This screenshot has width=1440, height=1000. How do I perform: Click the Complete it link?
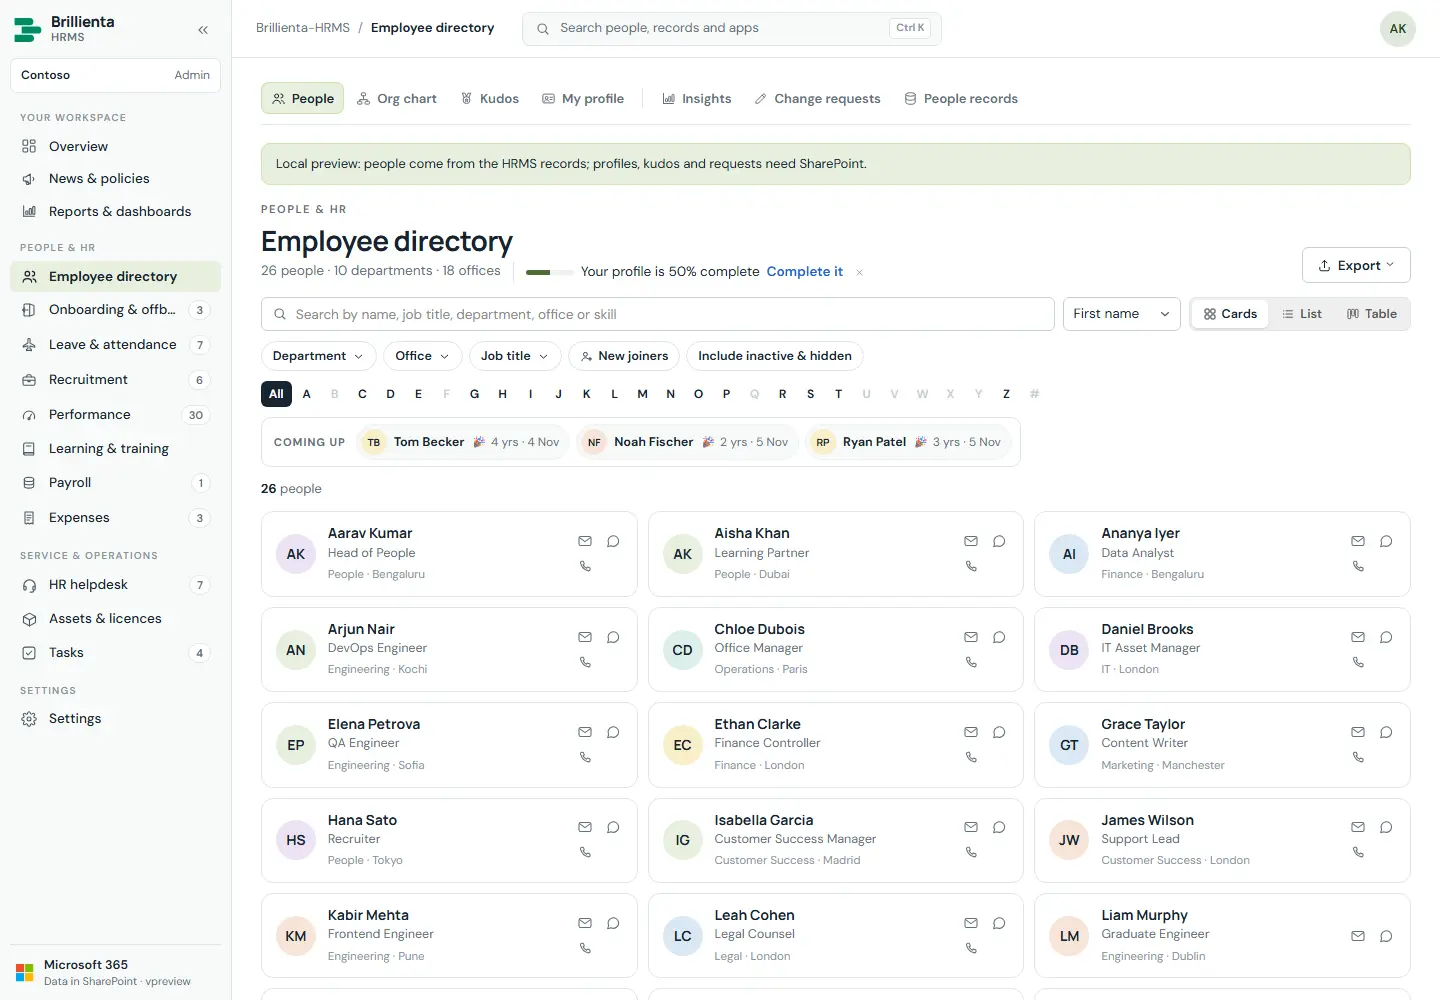point(805,272)
